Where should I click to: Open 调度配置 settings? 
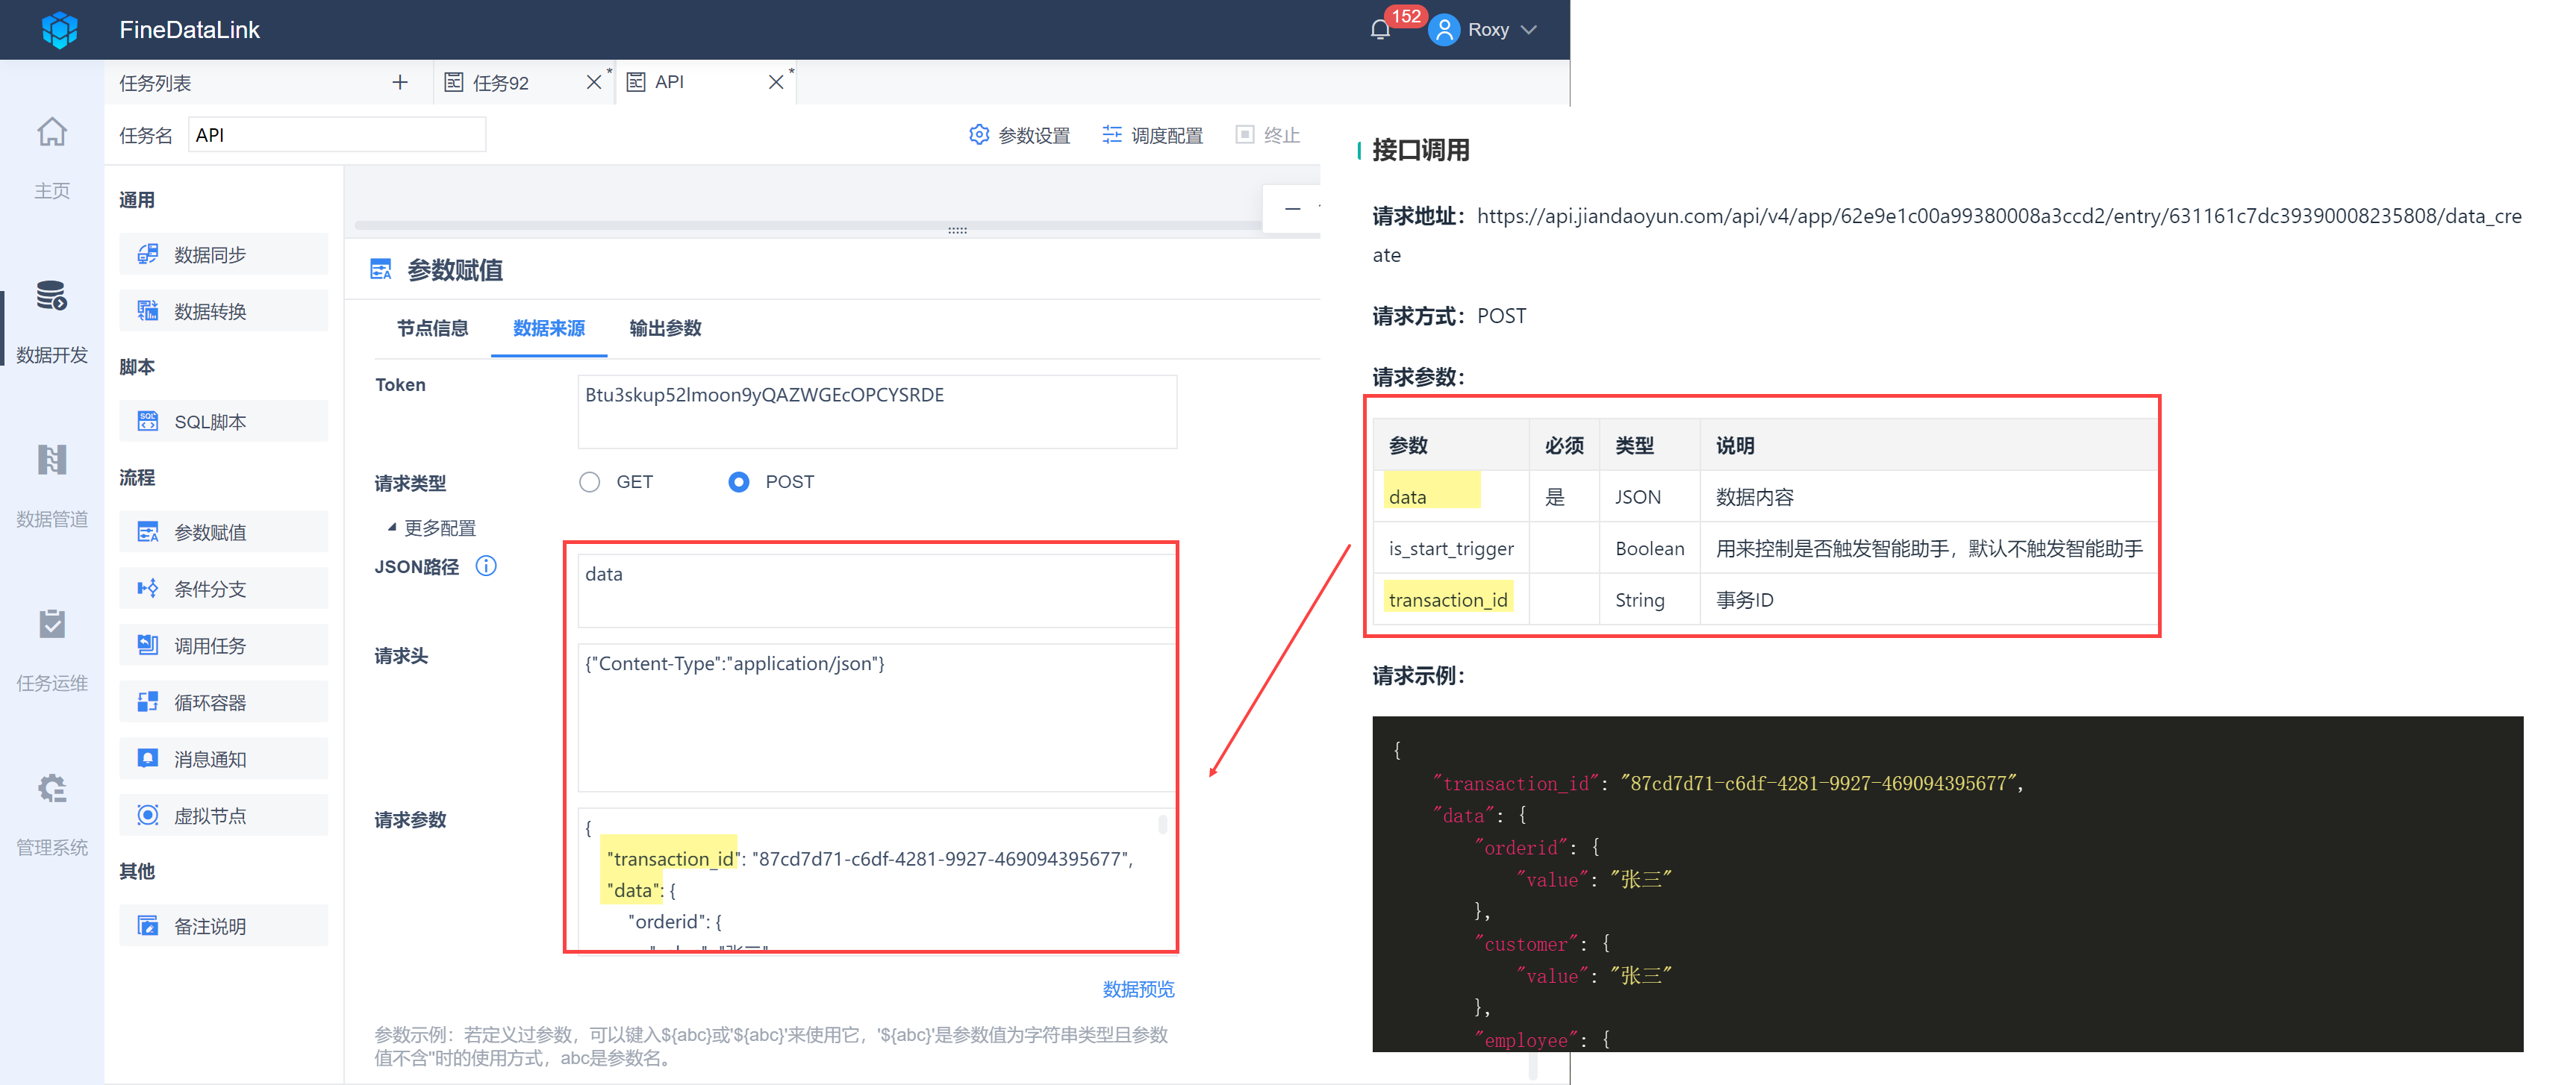(1153, 135)
